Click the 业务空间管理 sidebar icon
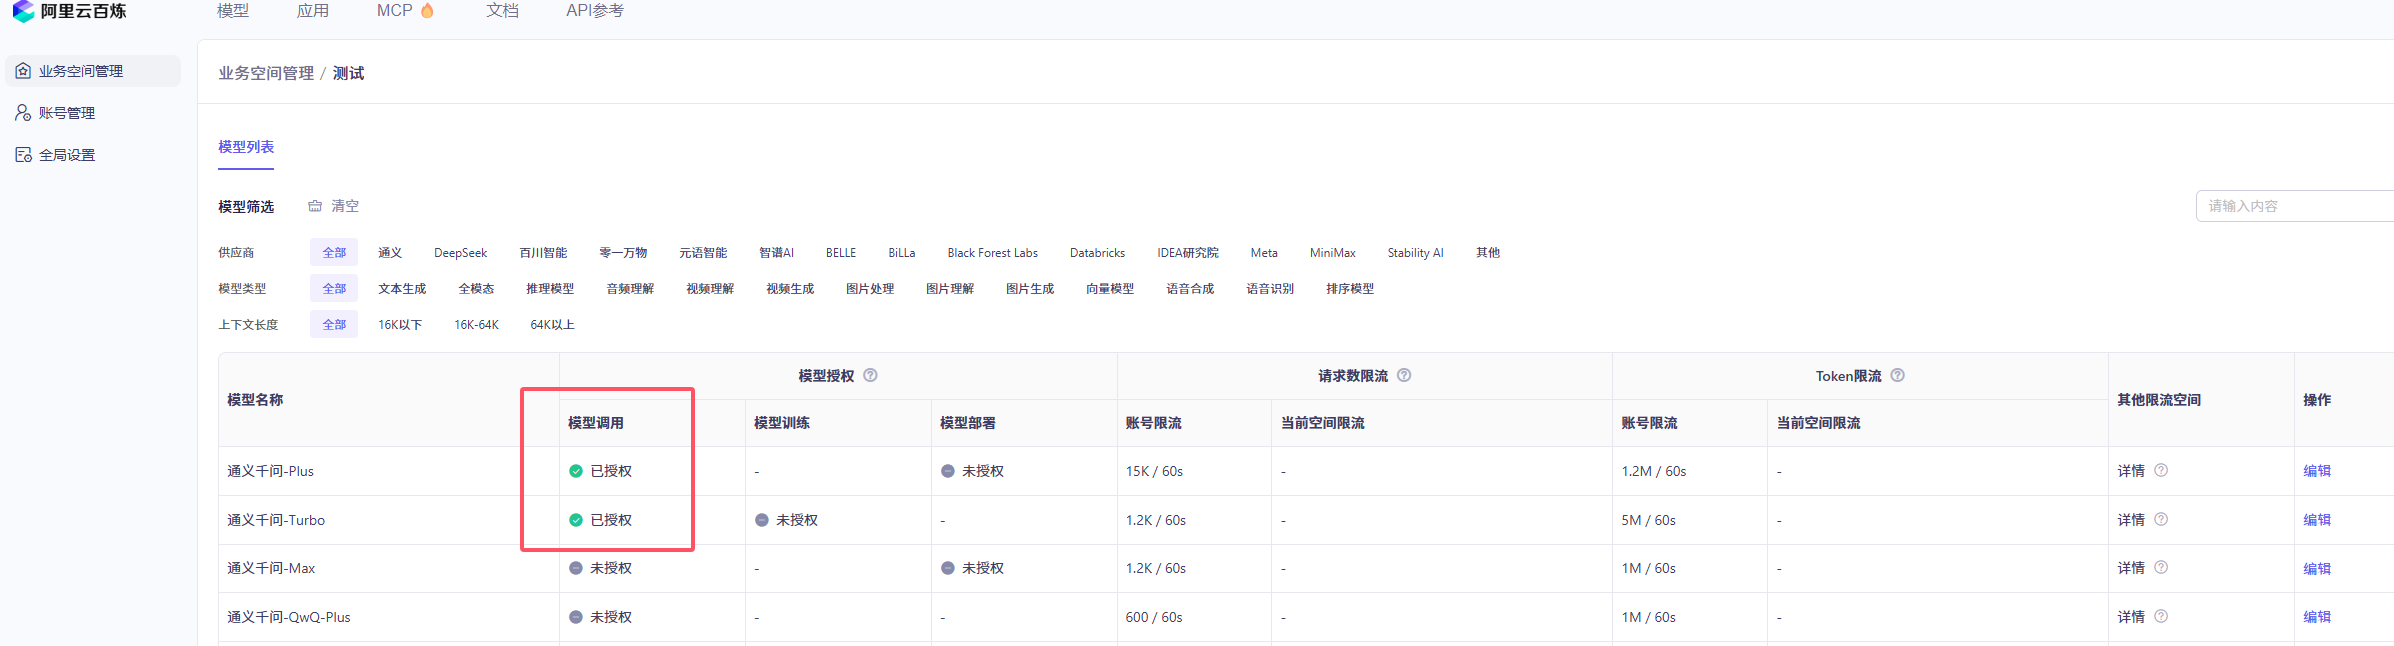 click(23, 71)
